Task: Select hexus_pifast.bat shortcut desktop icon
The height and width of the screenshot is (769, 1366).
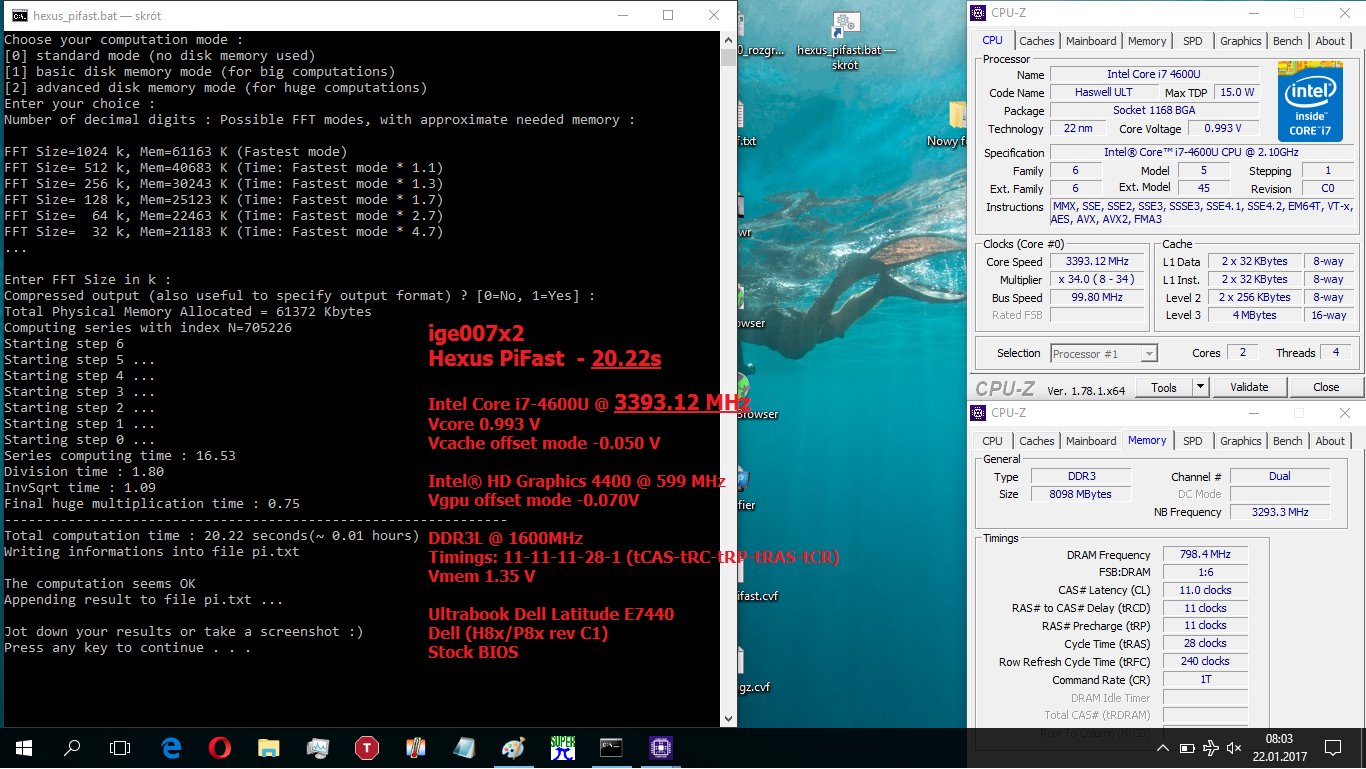Action: pyautogui.click(x=846, y=41)
